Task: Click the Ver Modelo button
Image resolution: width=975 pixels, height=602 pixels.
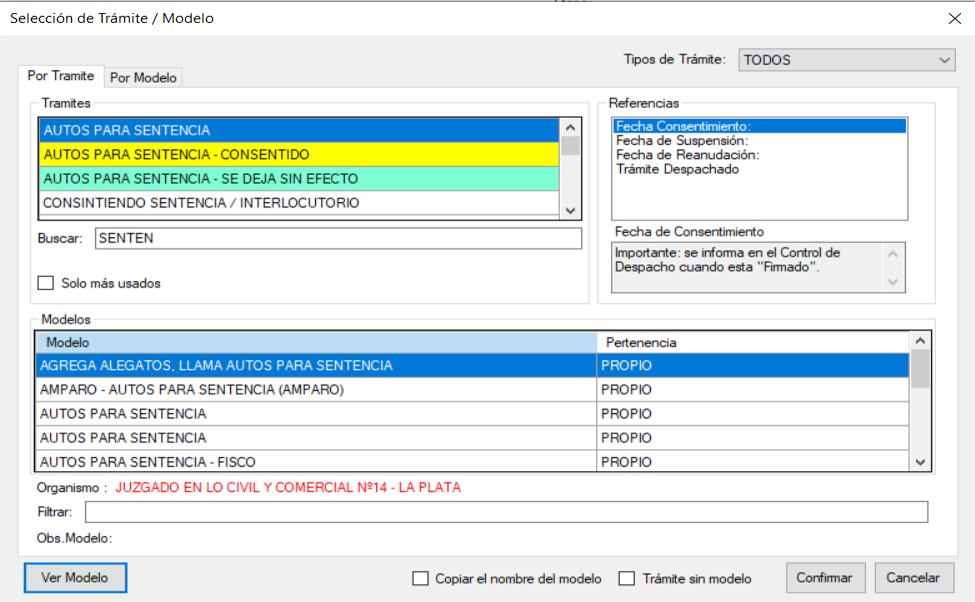Action: click(x=74, y=577)
